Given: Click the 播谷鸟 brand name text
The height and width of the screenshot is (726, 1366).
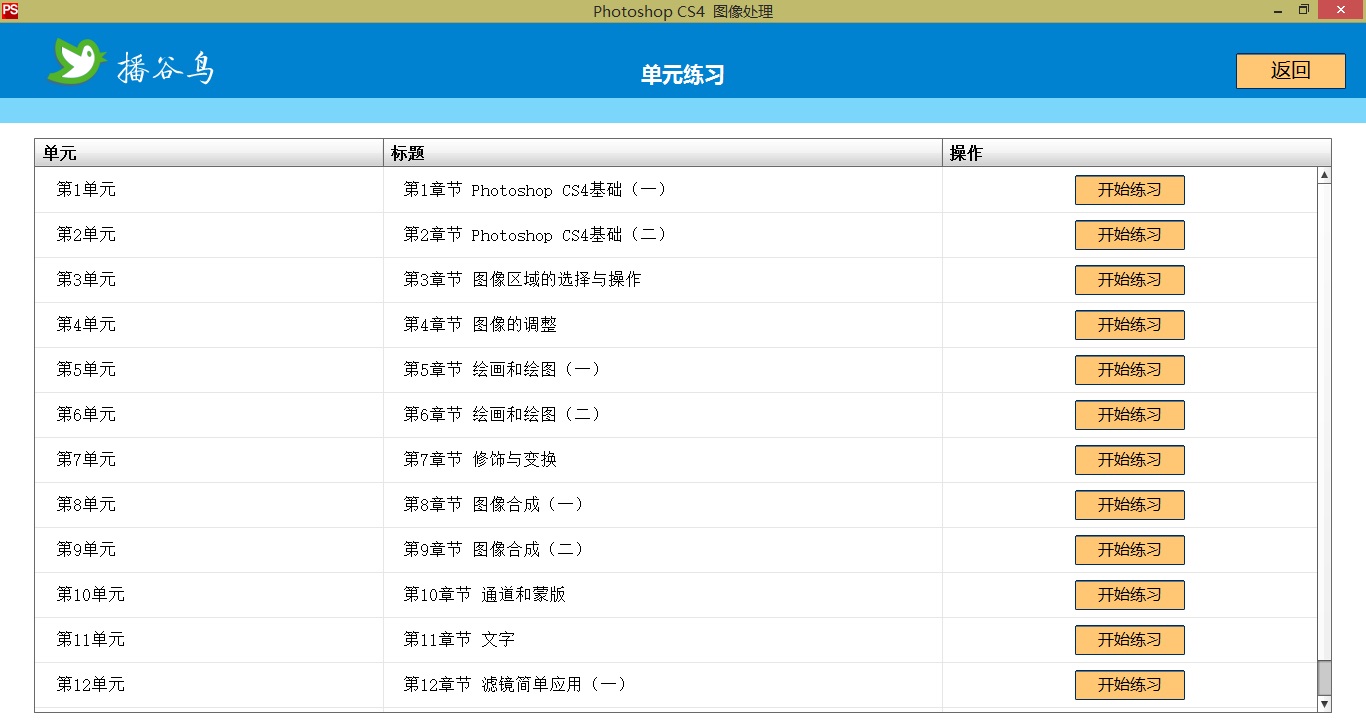Looking at the screenshot, I should click(165, 66).
